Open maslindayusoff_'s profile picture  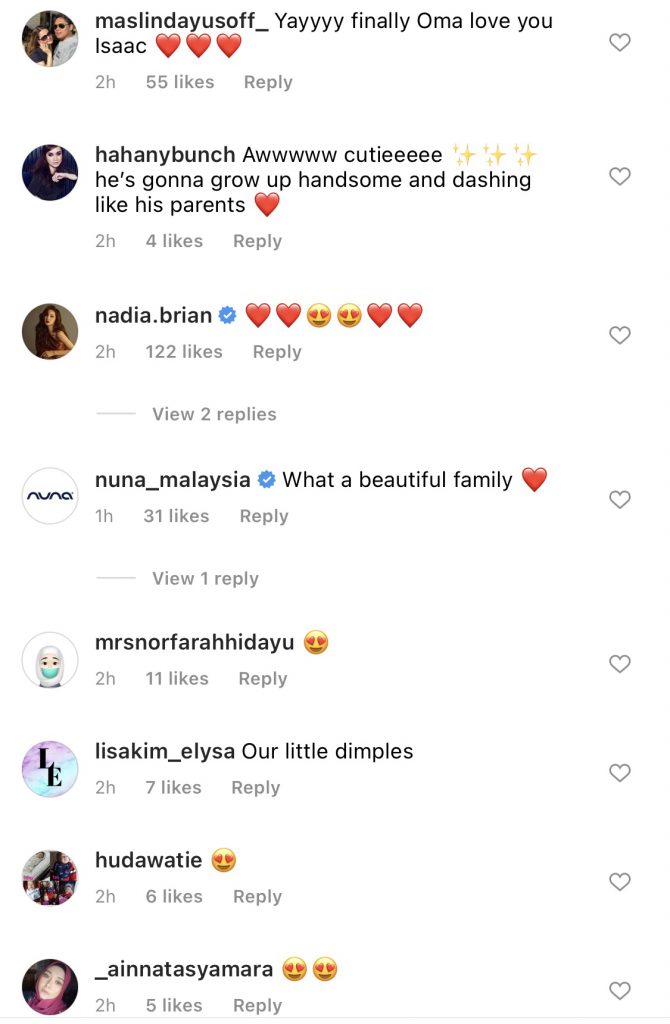click(50, 42)
